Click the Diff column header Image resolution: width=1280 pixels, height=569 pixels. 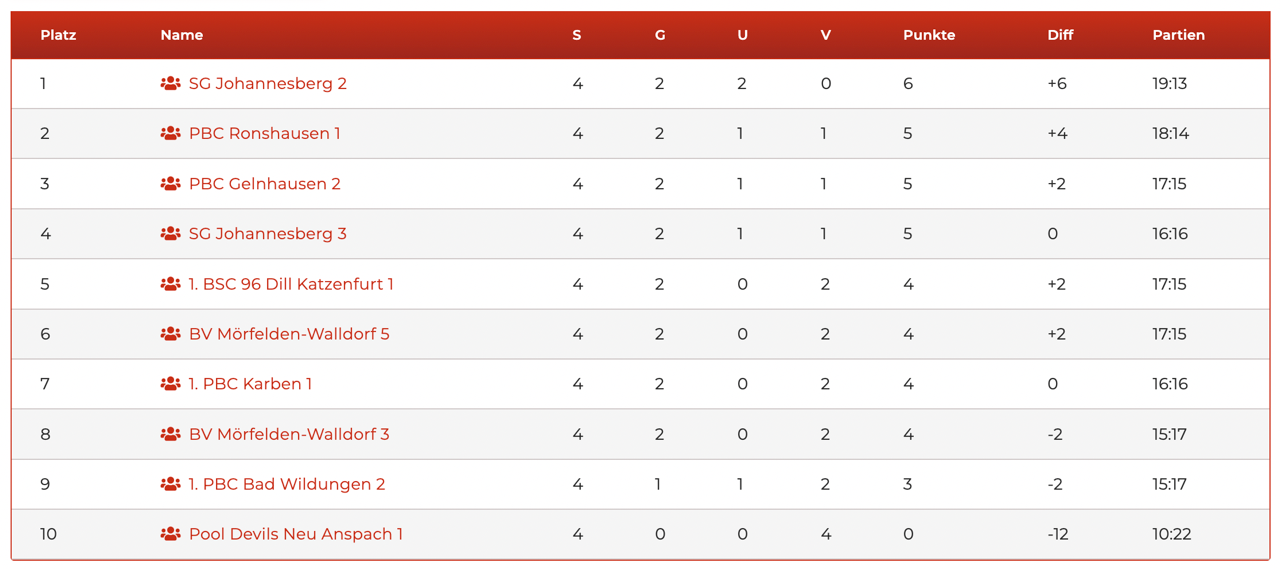pos(1059,35)
